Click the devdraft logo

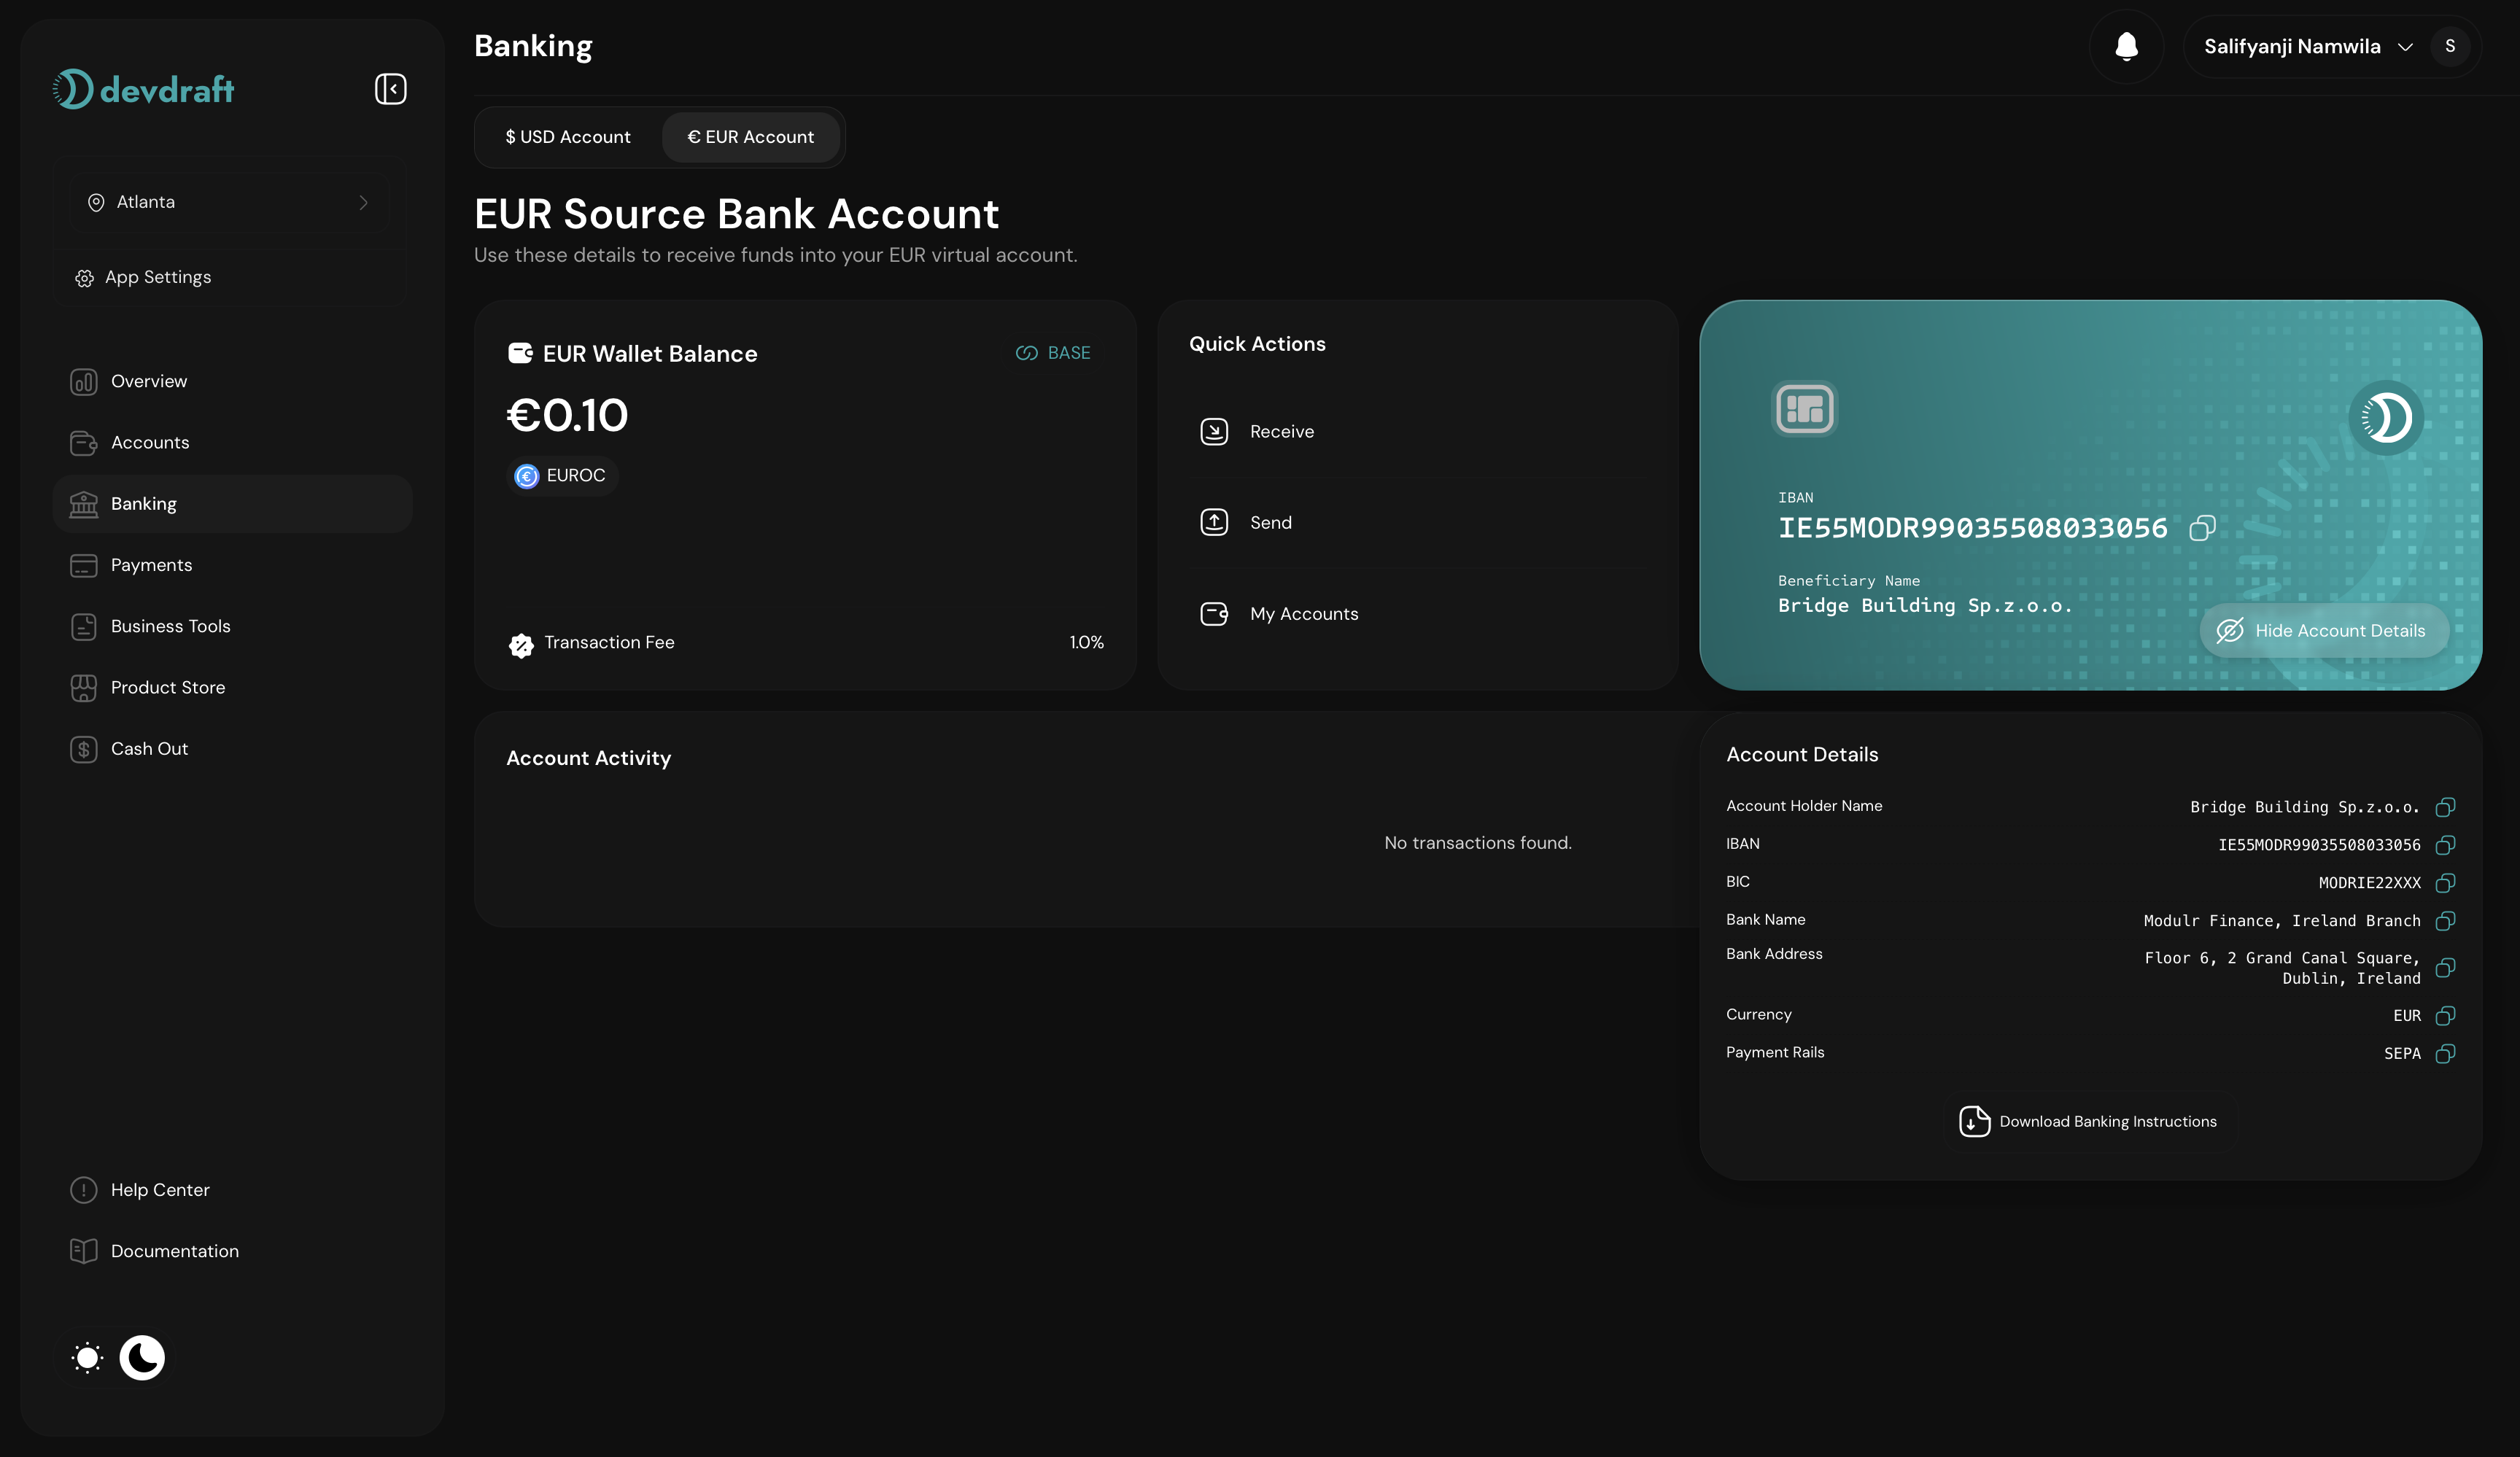pos(144,88)
